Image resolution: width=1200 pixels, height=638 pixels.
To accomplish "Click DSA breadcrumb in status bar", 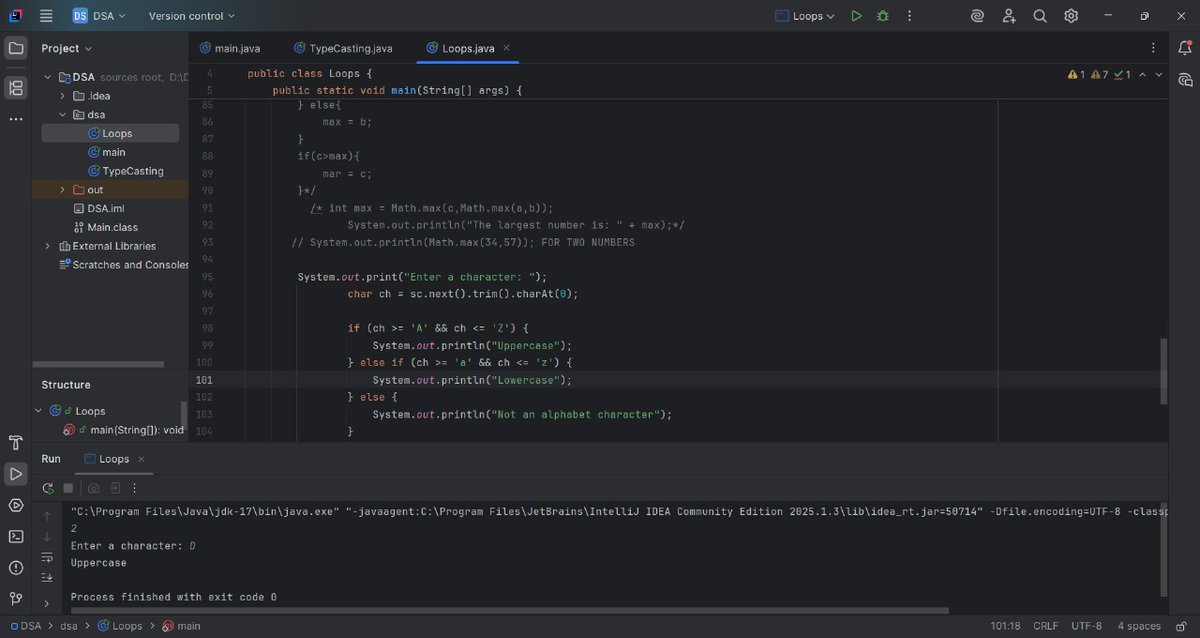I will coord(25,626).
